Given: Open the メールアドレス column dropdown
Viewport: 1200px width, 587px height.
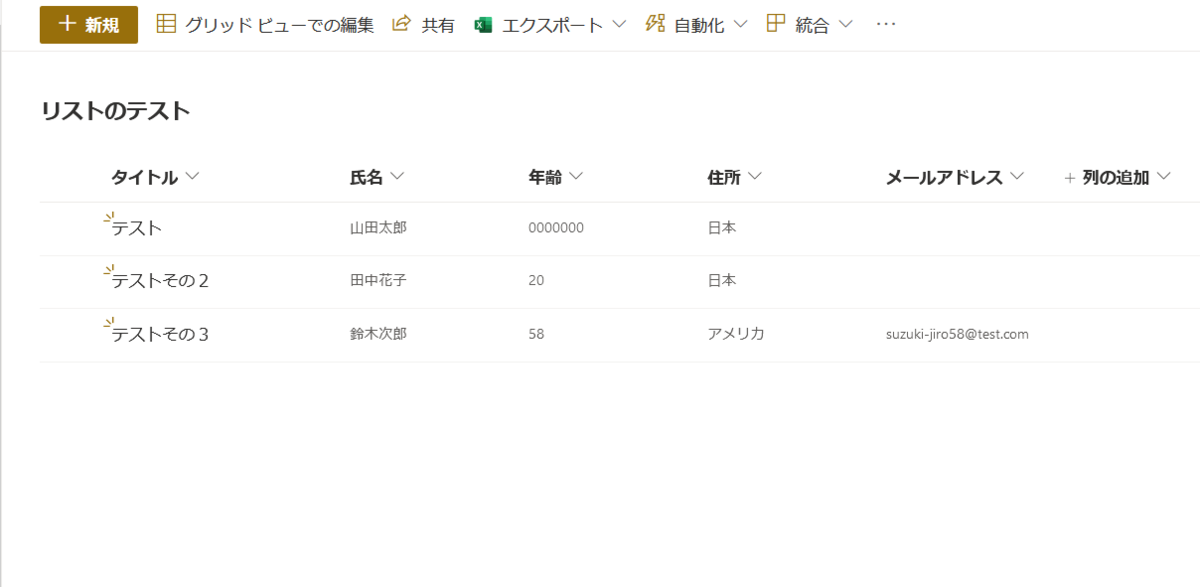Looking at the screenshot, I should click(x=1020, y=176).
